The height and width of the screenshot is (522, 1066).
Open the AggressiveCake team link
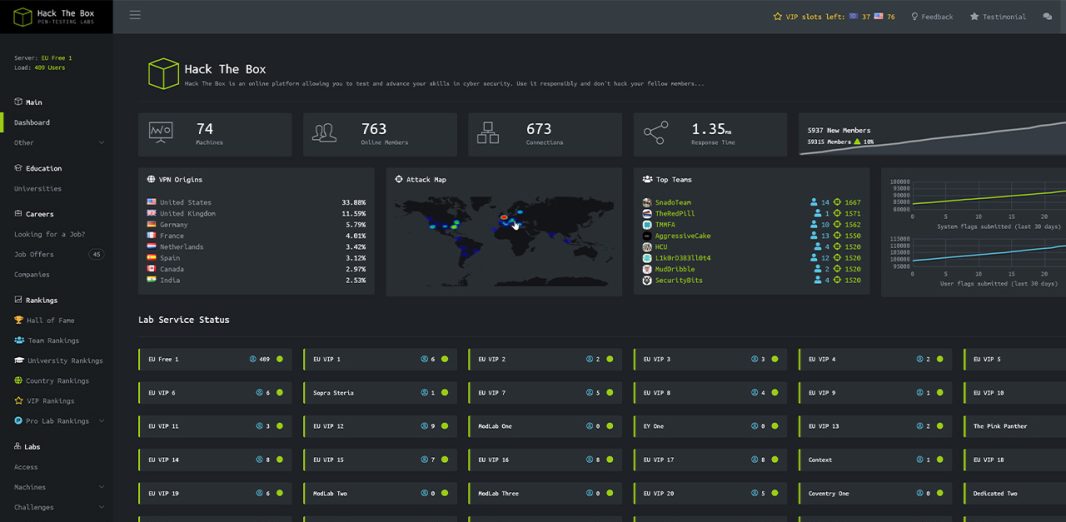pos(683,236)
